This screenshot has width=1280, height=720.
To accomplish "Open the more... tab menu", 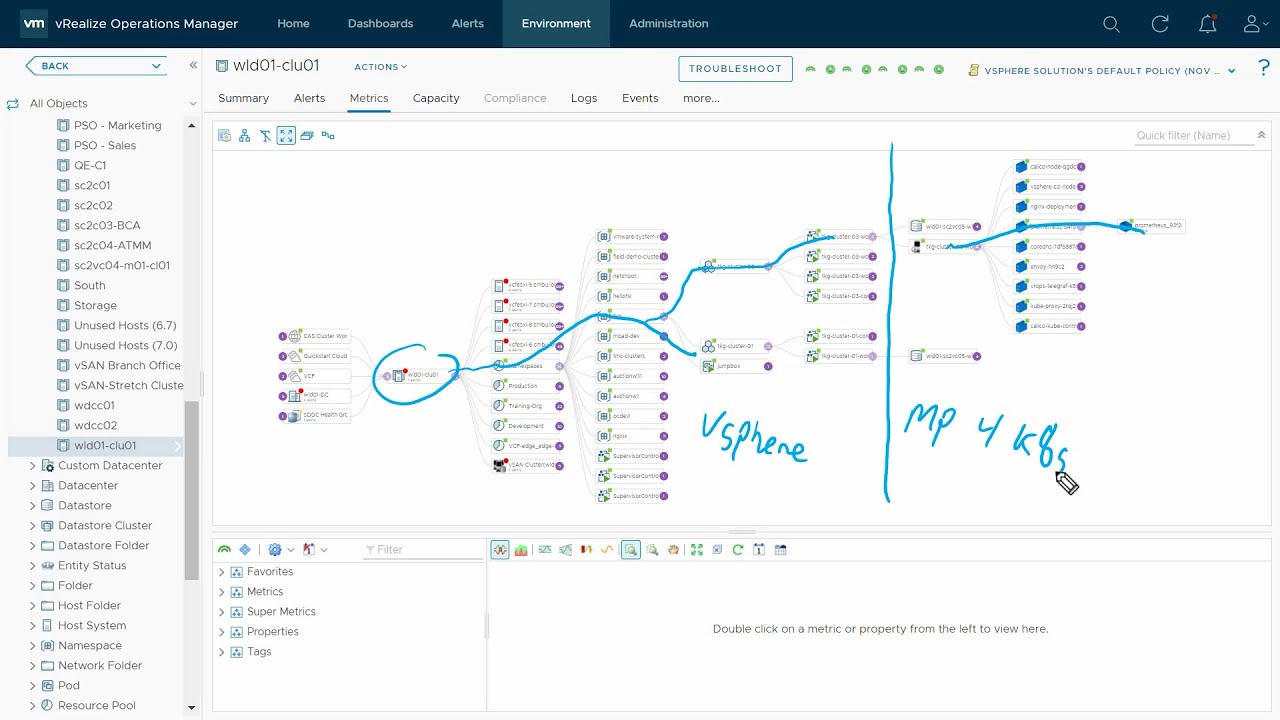I will pos(701,98).
